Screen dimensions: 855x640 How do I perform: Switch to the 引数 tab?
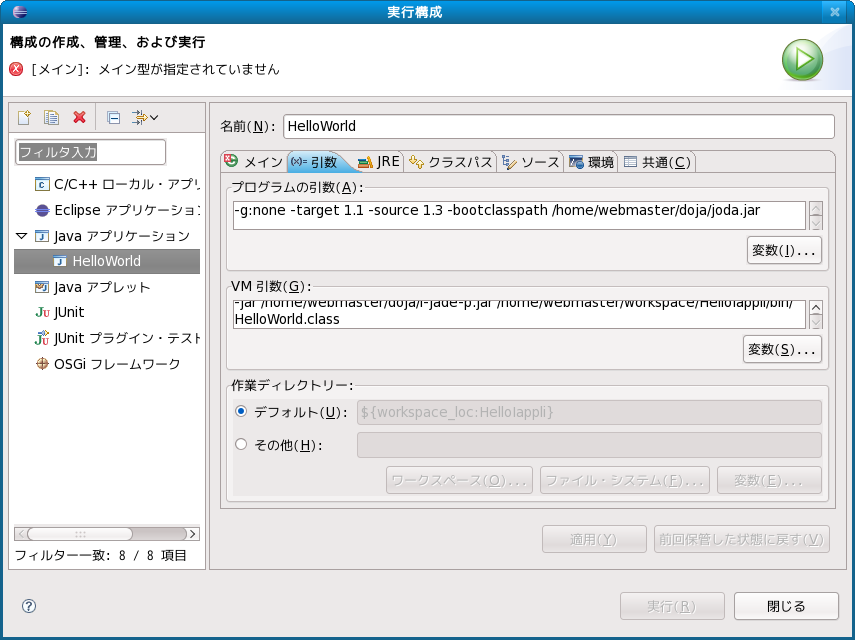[x=314, y=162]
